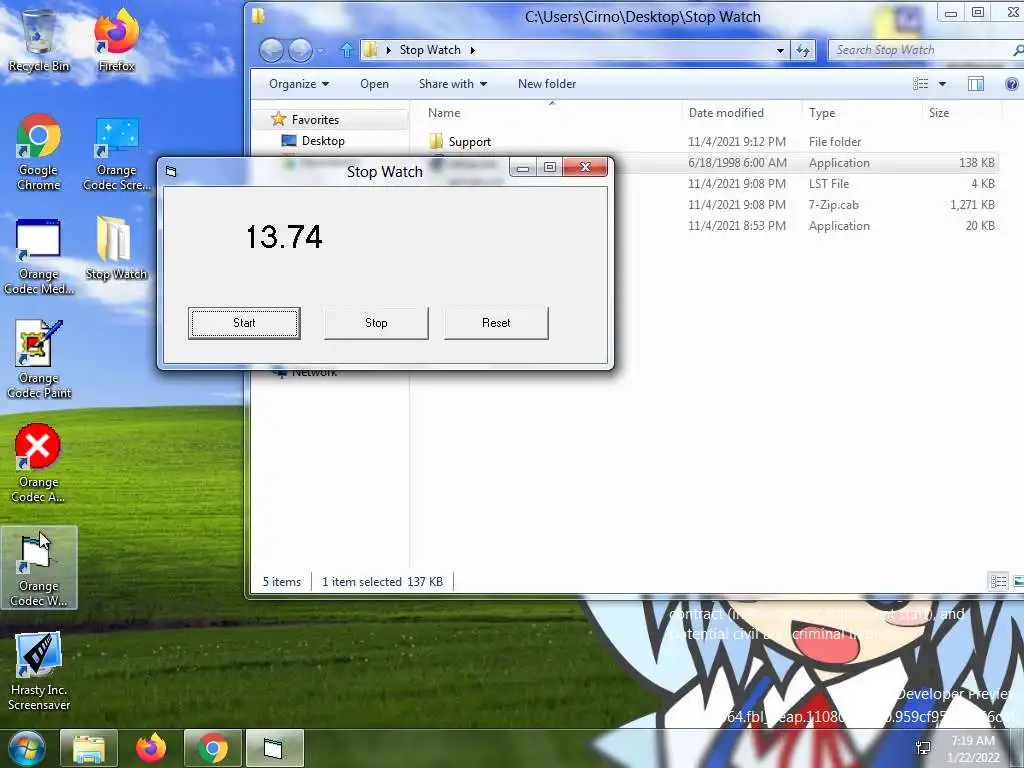Click the Forward arrow in Explorer
This screenshot has height=768, width=1024.
pos(300,50)
